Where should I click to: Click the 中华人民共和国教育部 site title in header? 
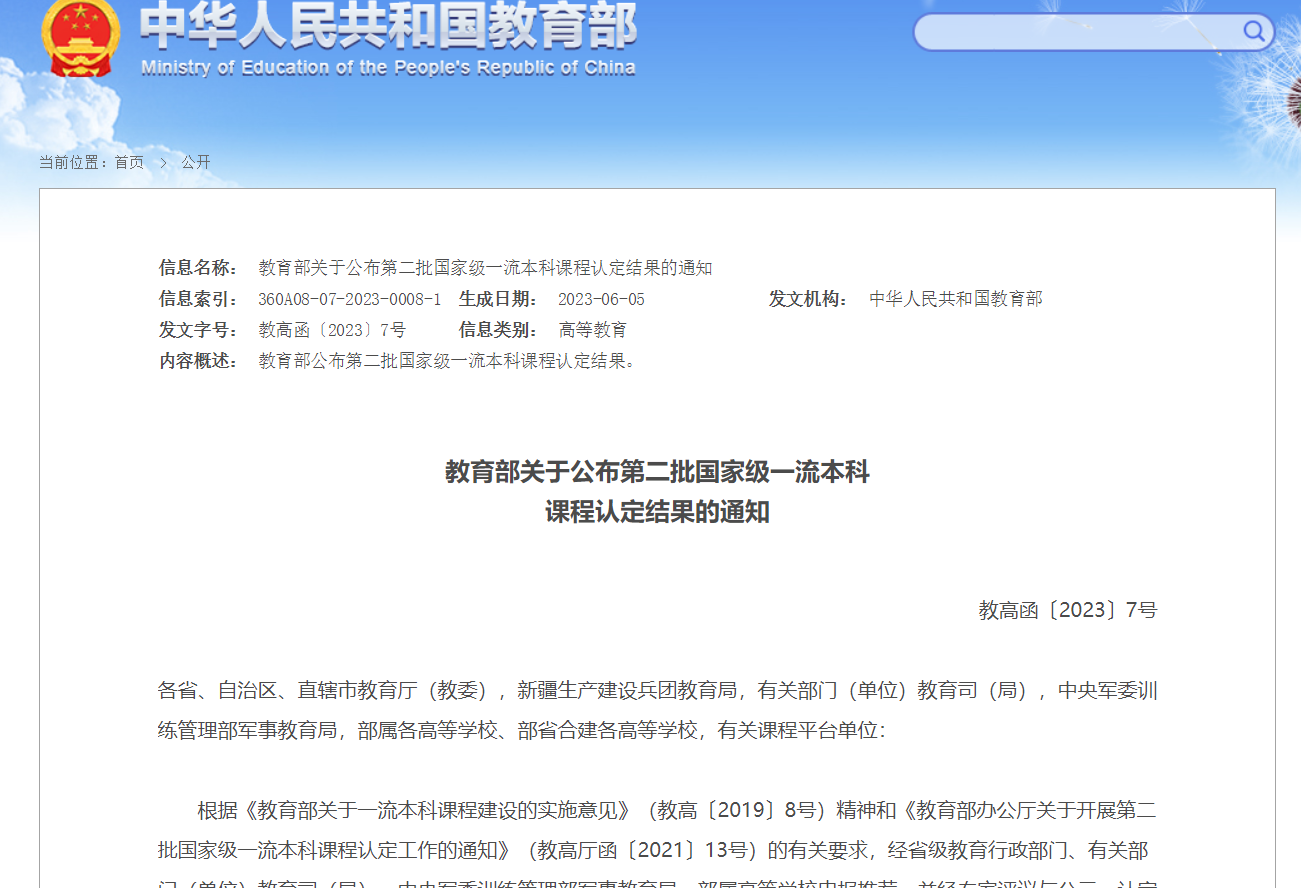coord(388,28)
